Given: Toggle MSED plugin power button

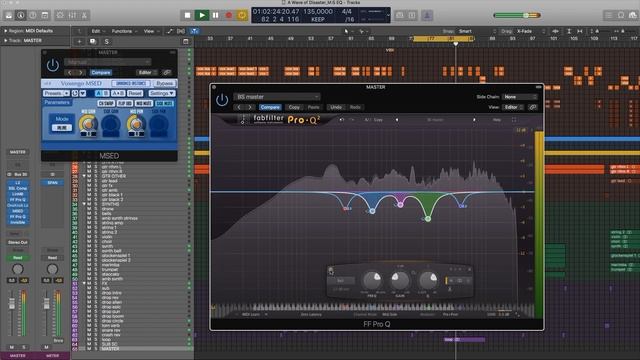Looking at the screenshot, I should tap(53, 65).
